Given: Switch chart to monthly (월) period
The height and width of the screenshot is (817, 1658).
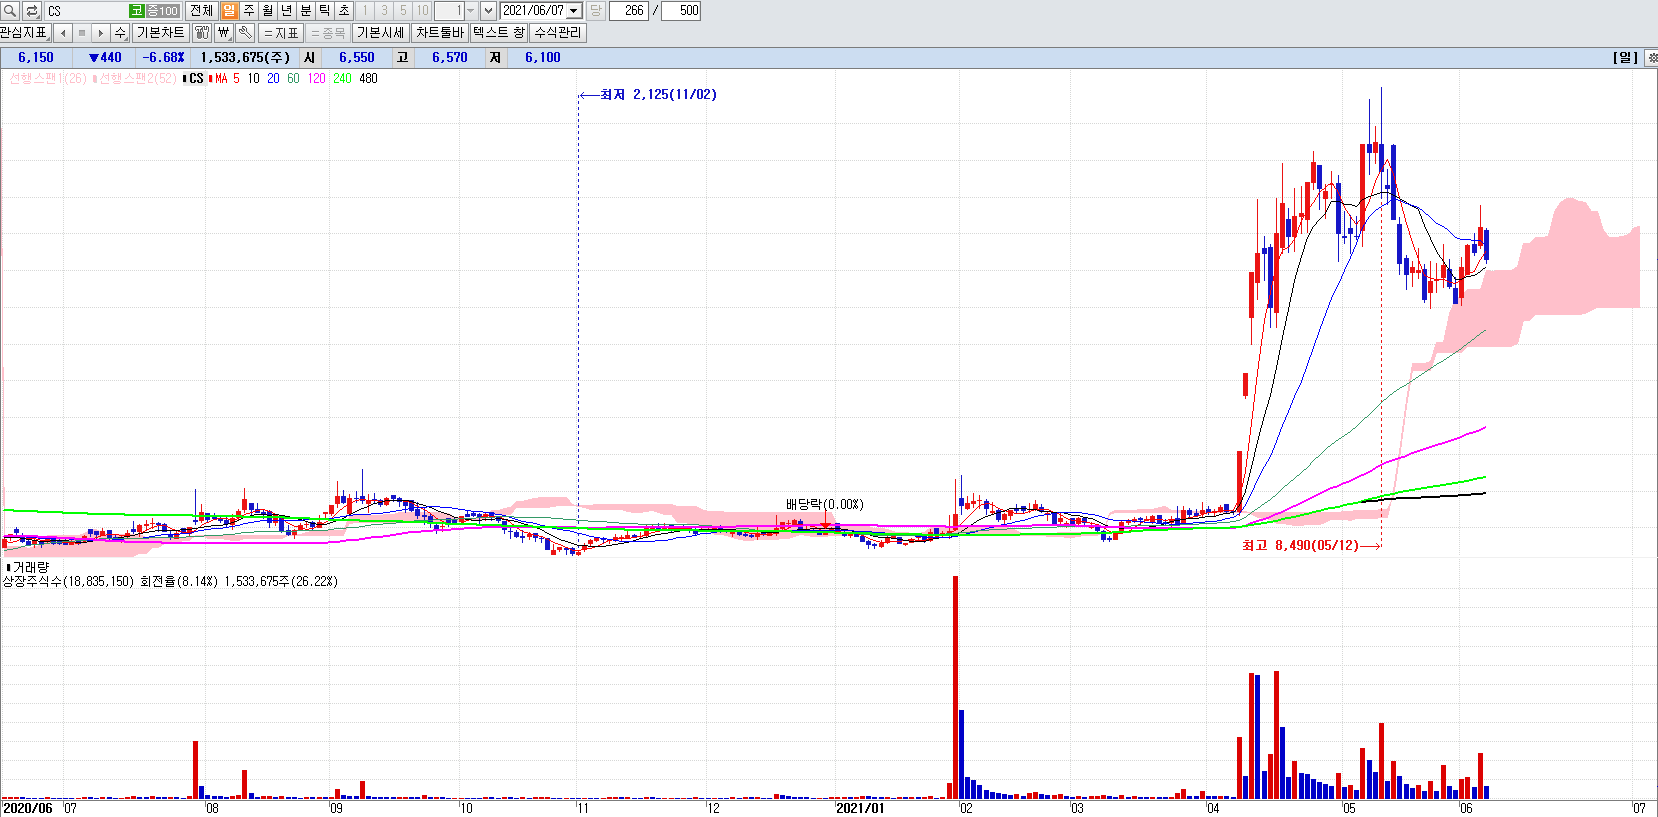Looking at the screenshot, I should click(268, 11).
